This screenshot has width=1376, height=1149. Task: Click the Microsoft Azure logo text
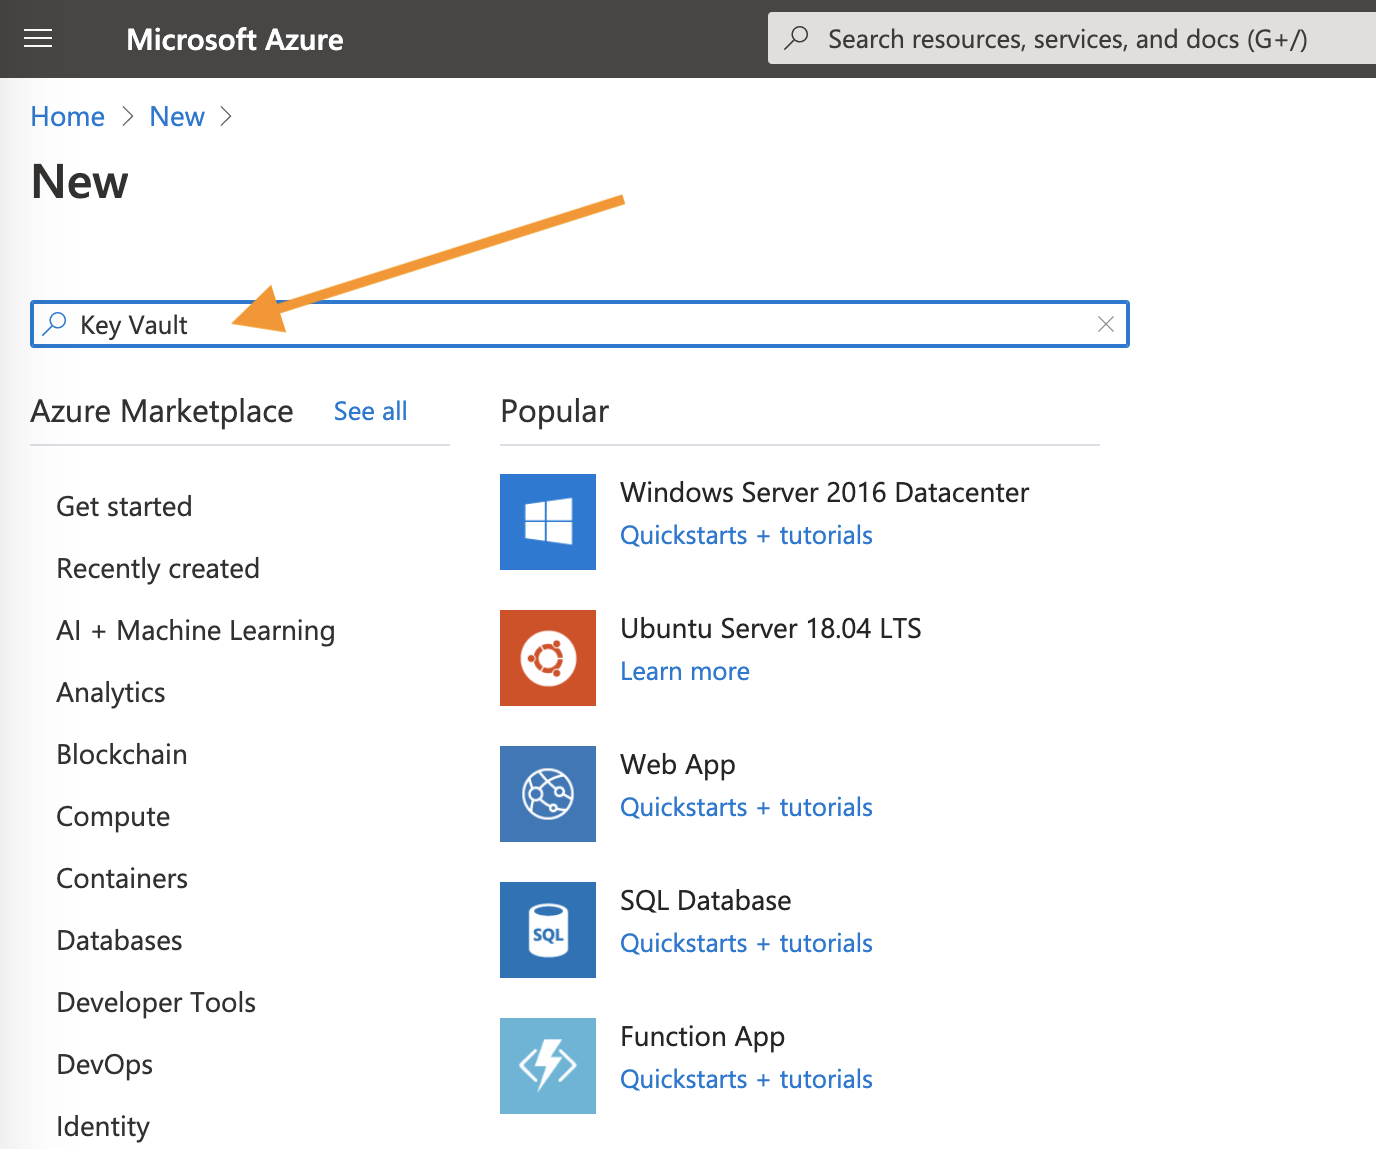pyautogui.click(x=235, y=39)
